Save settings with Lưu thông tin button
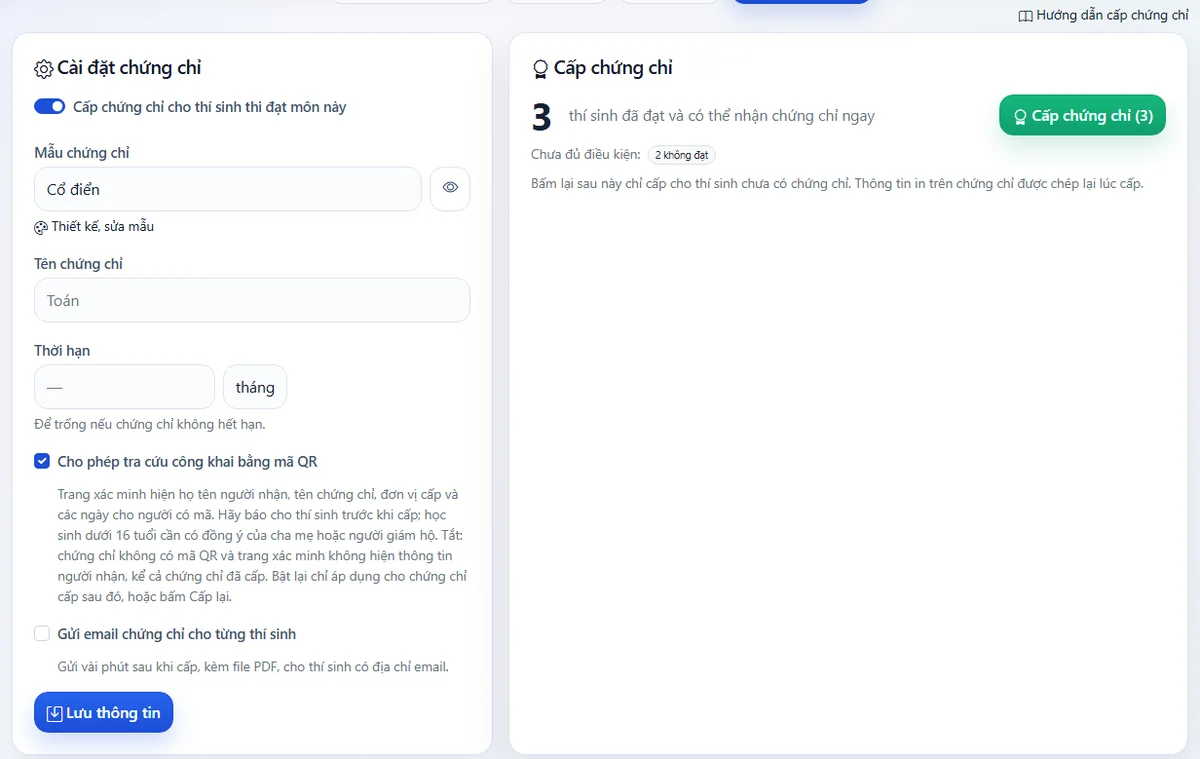Image resolution: width=1200 pixels, height=759 pixels. click(x=103, y=713)
